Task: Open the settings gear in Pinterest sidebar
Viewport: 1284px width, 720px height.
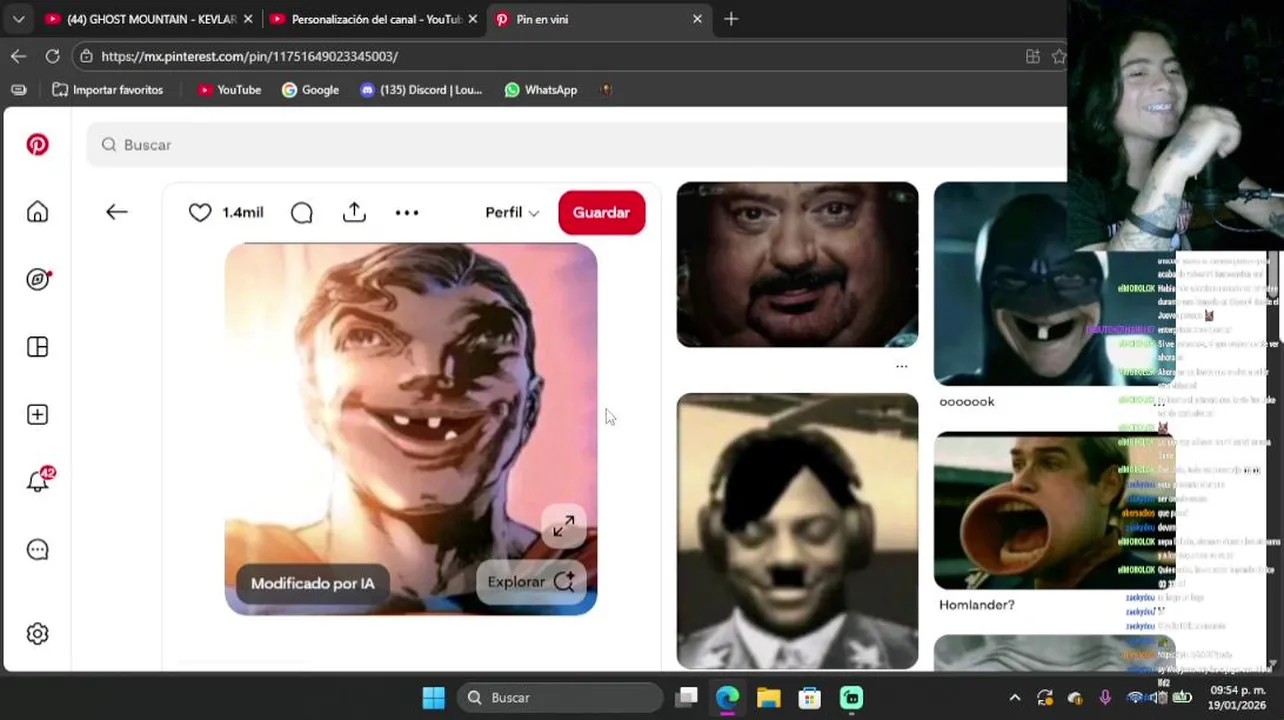Action: (37, 634)
